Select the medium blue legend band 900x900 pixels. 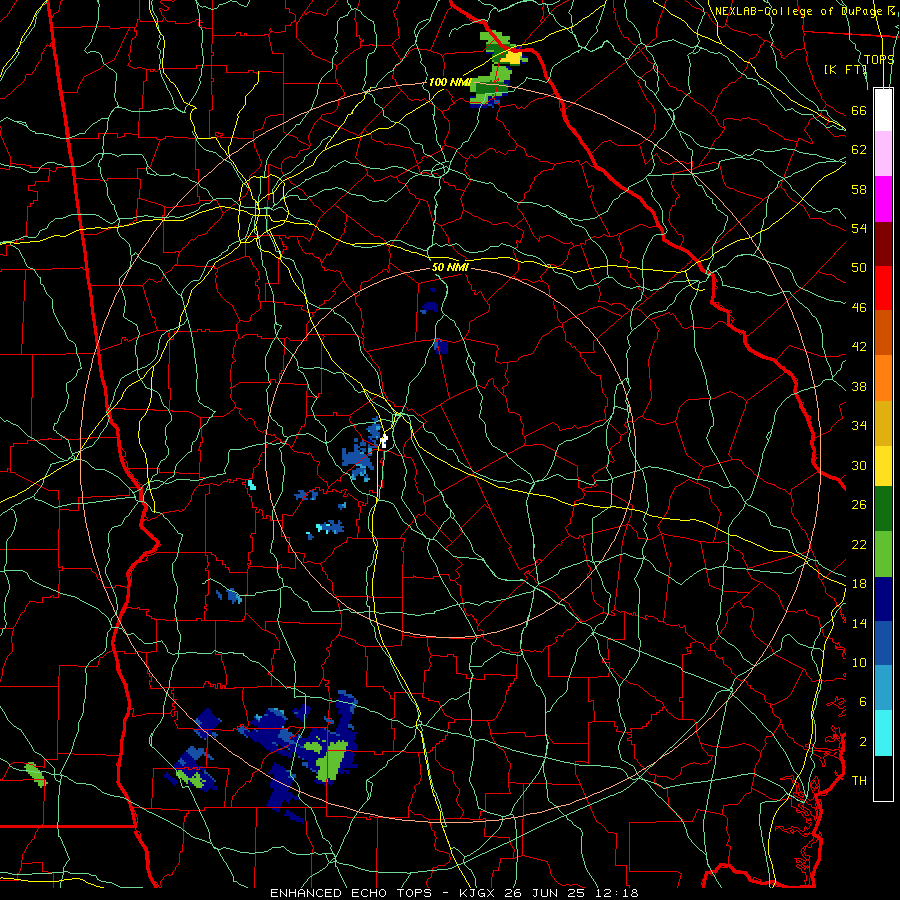[883, 643]
